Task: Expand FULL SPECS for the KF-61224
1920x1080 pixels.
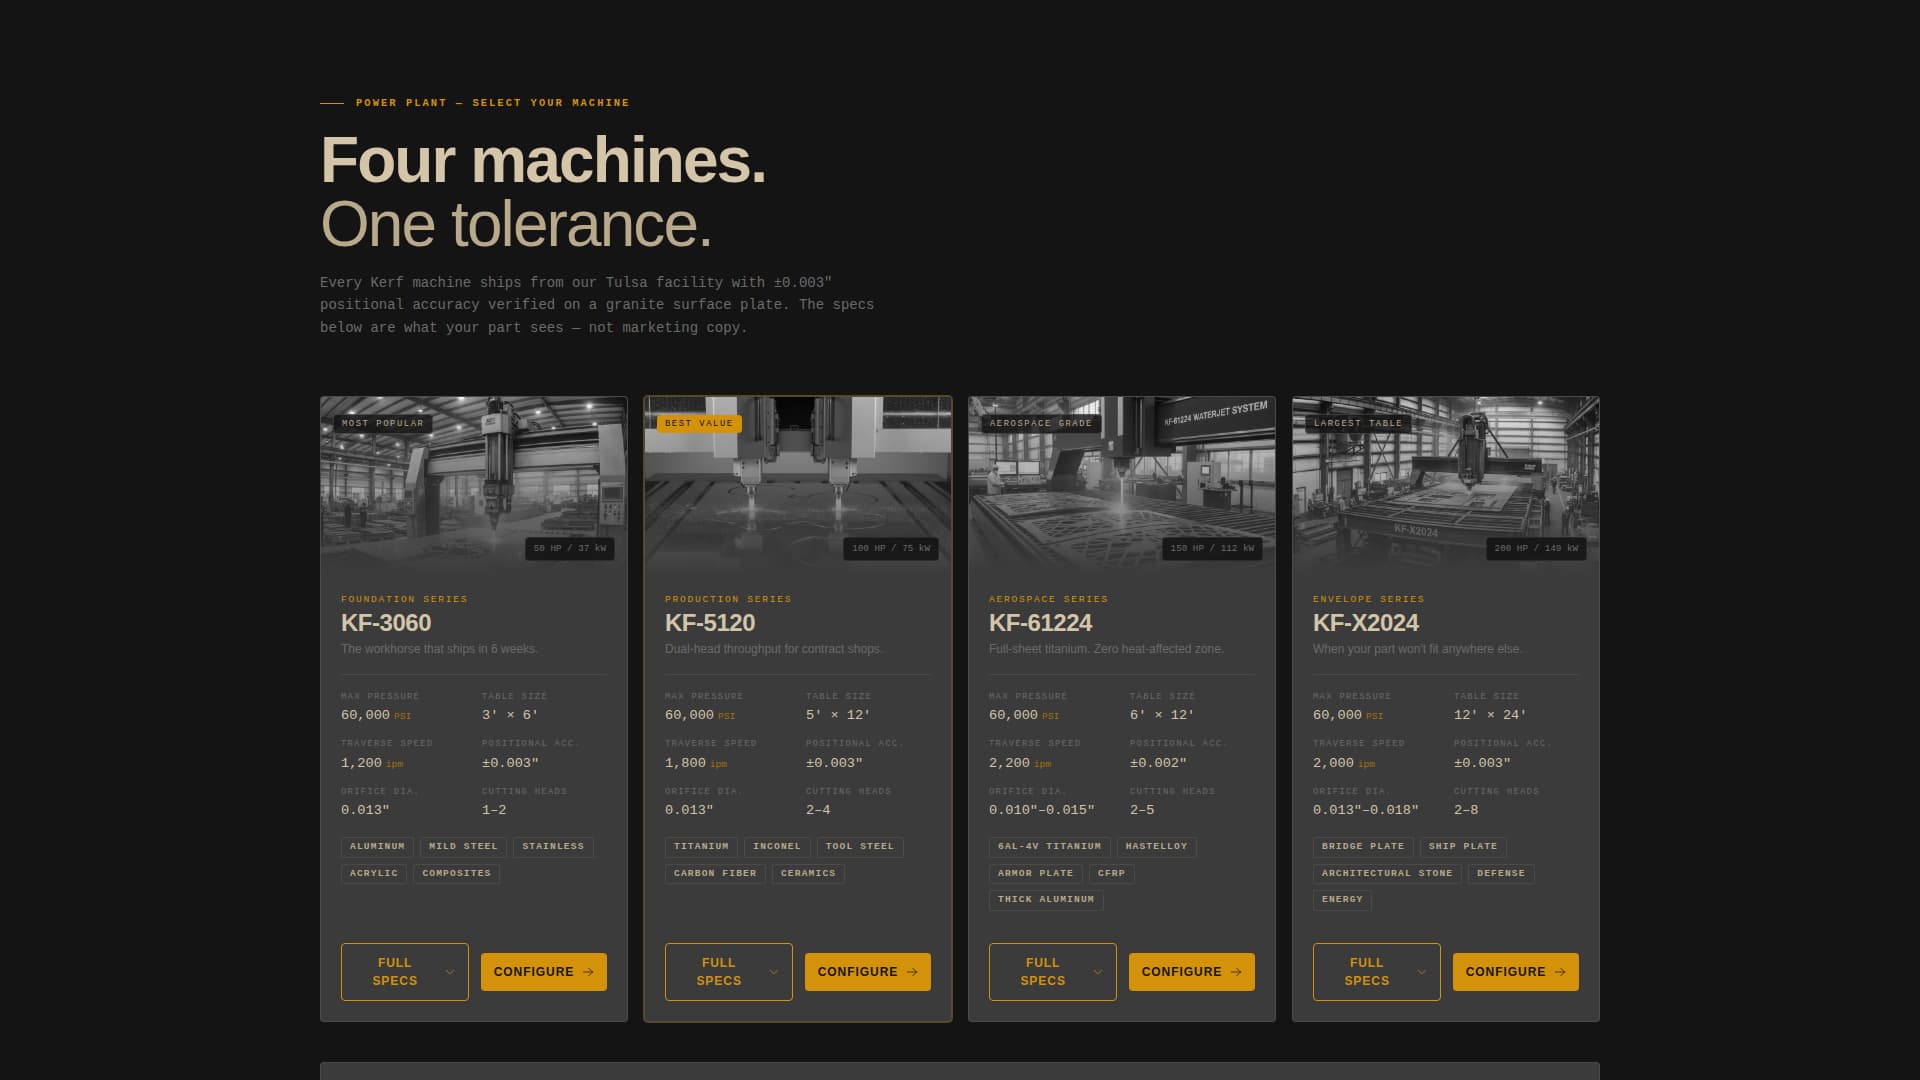Action: click(x=1052, y=971)
